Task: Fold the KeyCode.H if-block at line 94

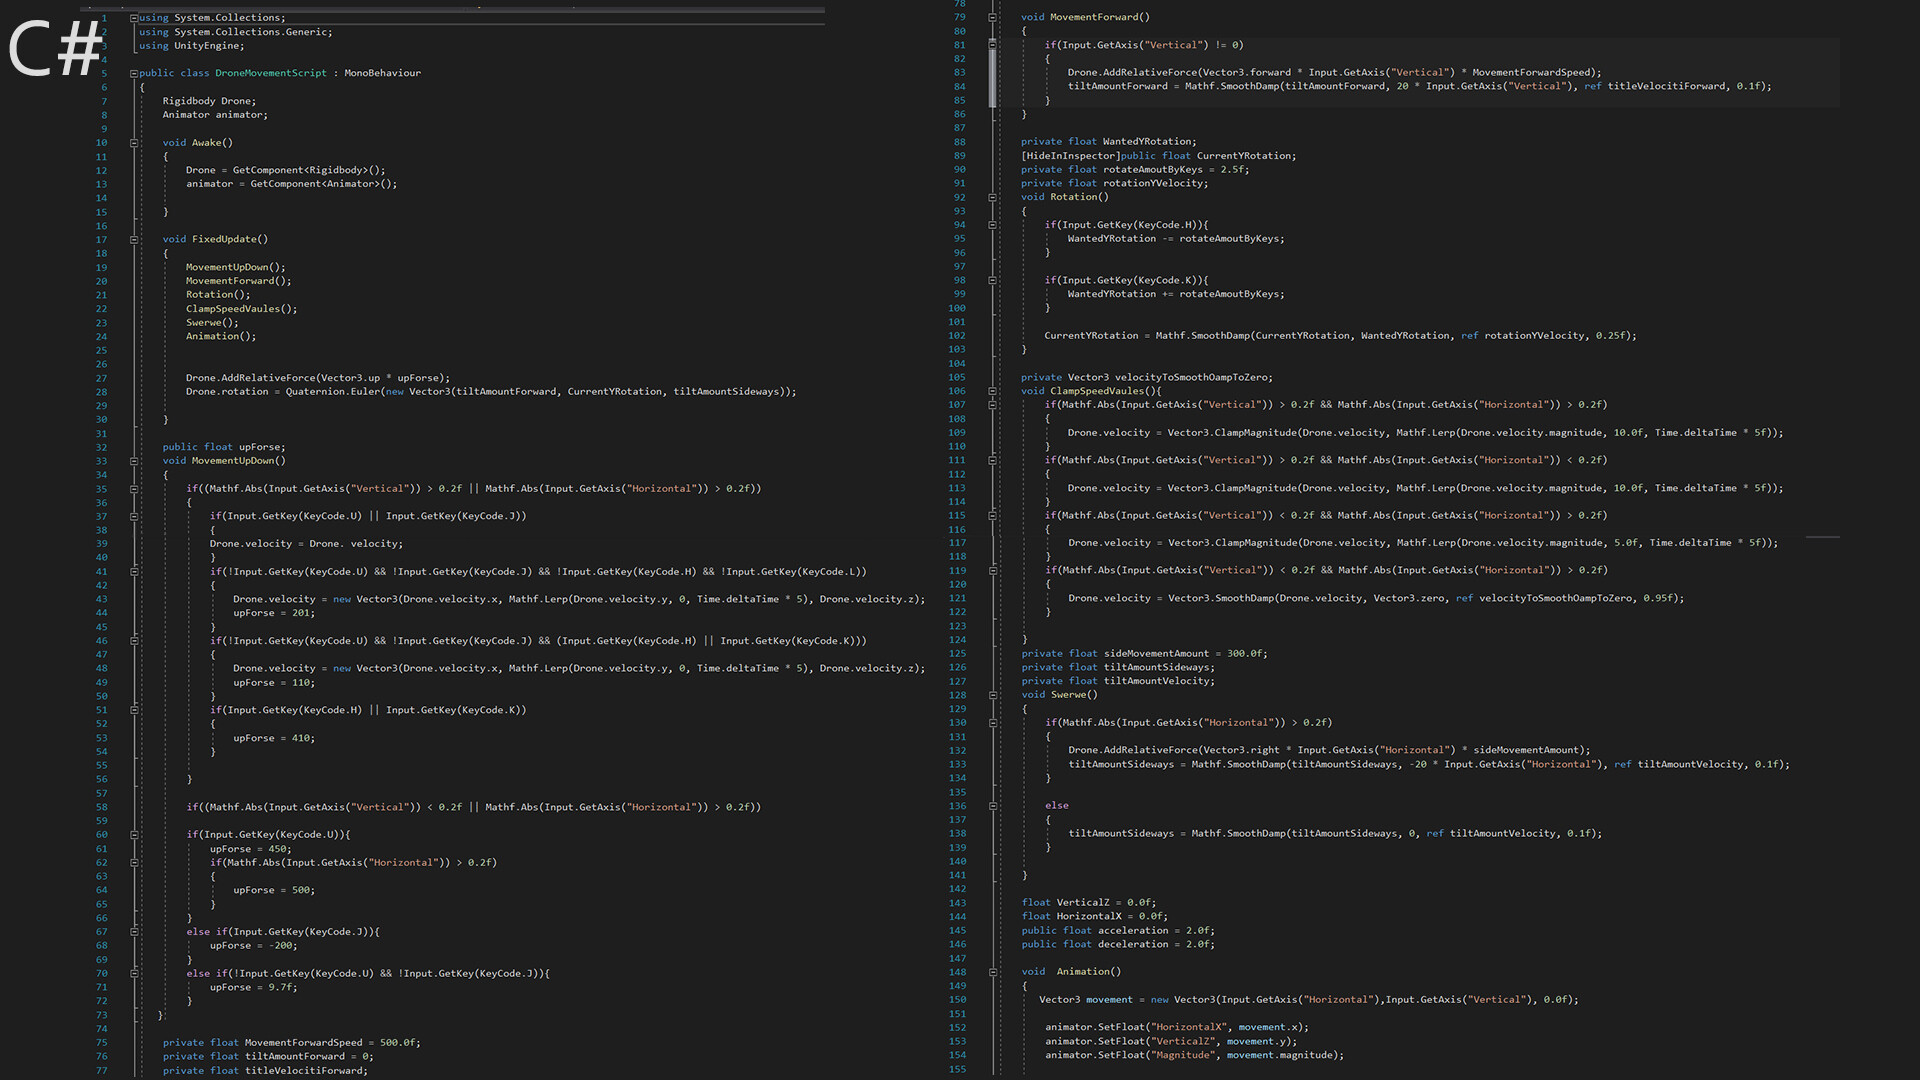Action: (992, 225)
